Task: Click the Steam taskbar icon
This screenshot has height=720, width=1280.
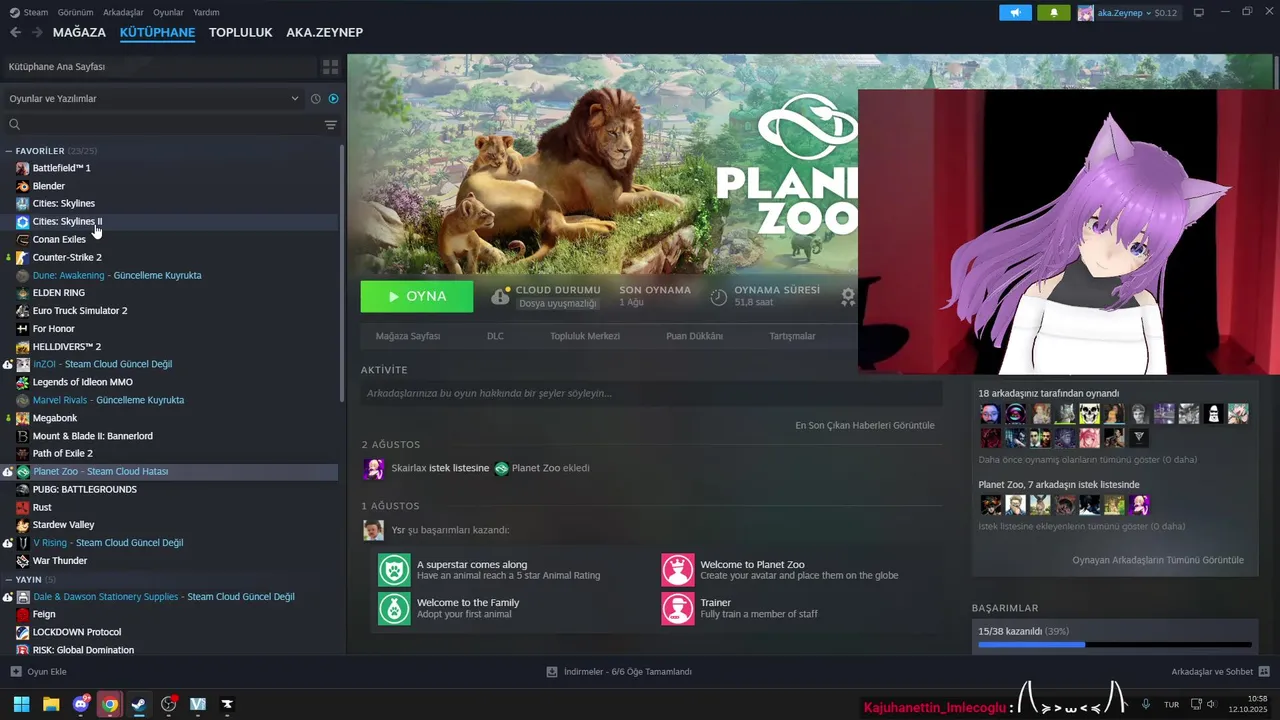Action: pos(139,704)
